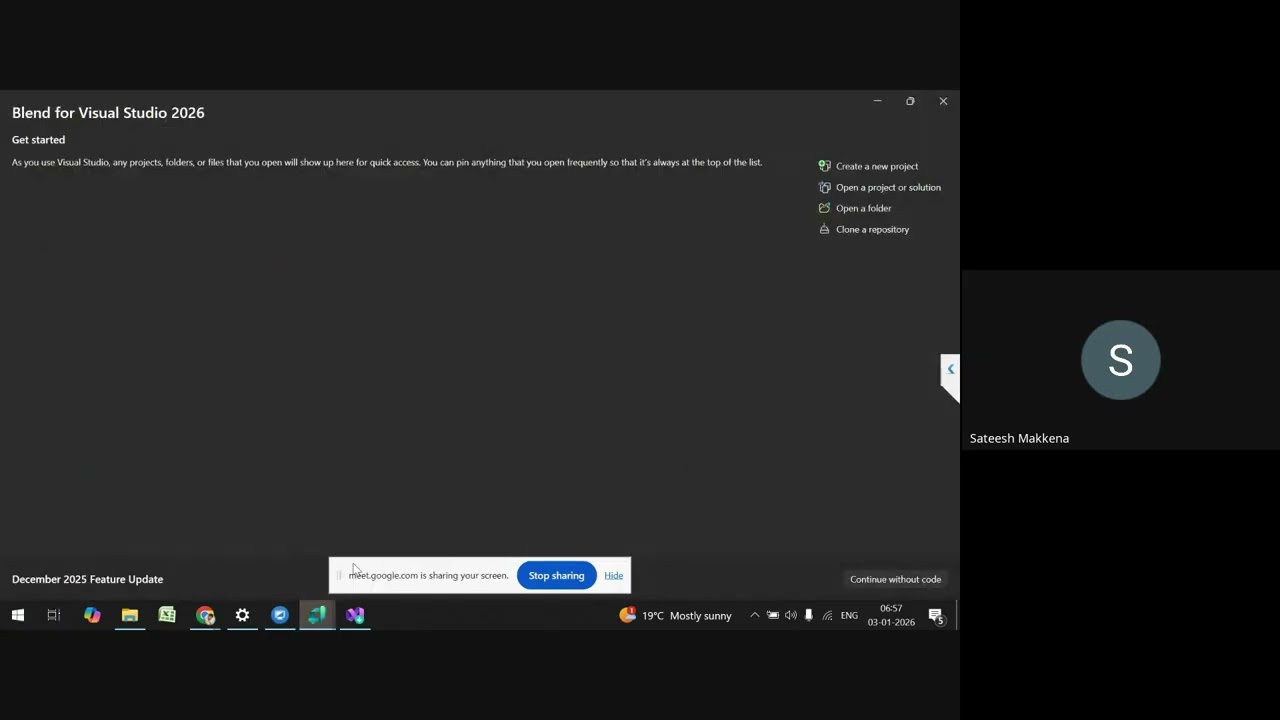Click the Stop sharing button

tap(556, 575)
